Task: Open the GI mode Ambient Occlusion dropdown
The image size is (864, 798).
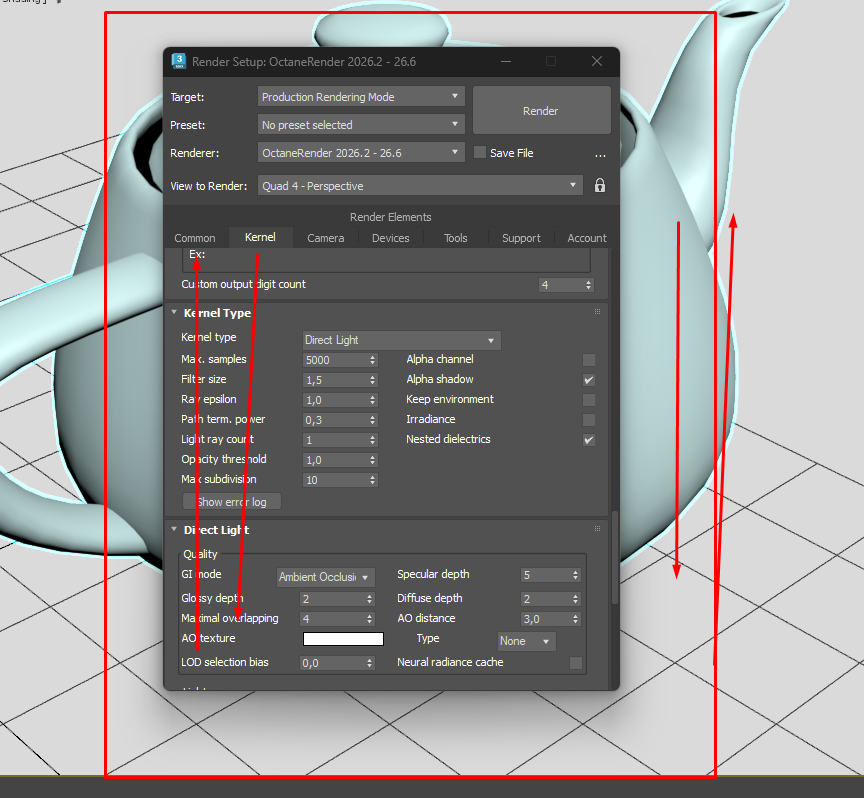Action: [x=326, y=577]
